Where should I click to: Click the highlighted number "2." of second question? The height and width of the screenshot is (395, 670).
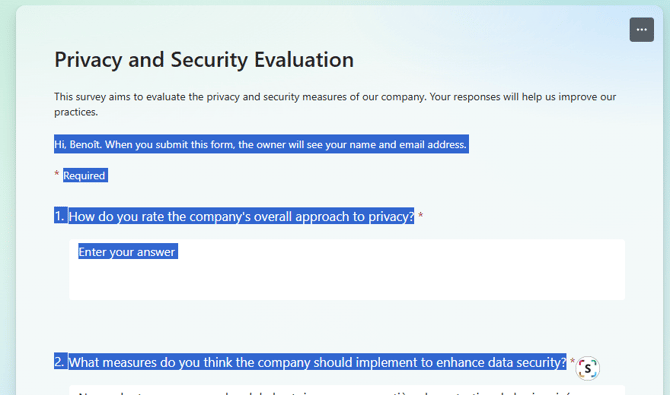(60, 362)
